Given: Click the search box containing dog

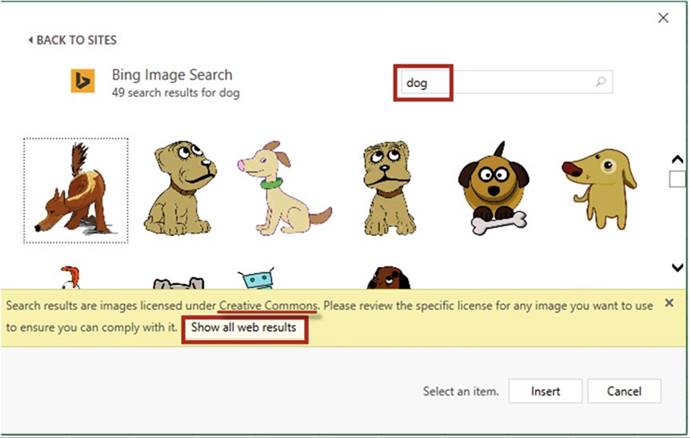Looking at the screenshot, I should [500, 82].
